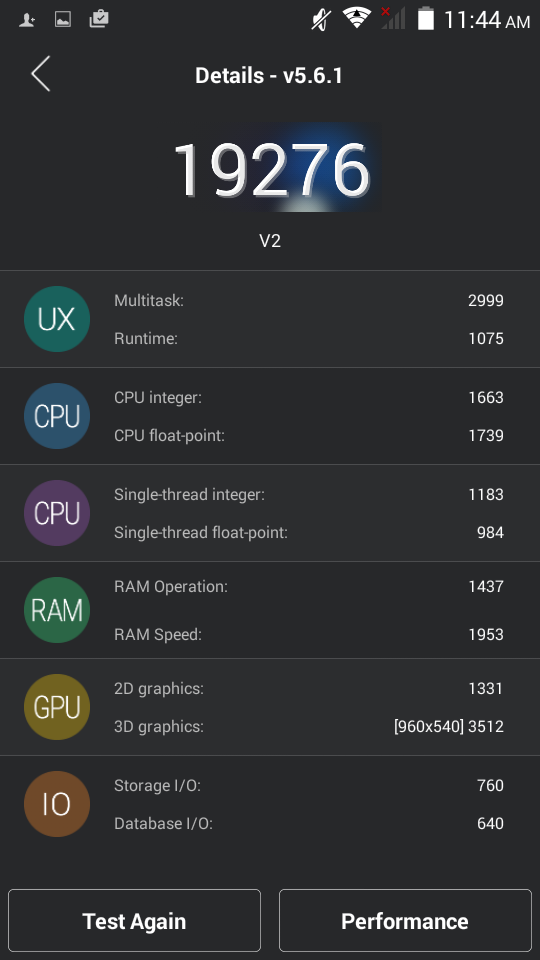Viewport: 540px width, 960px height.
Task: Tap the blue CPU category icon
Action: point(57,416)
